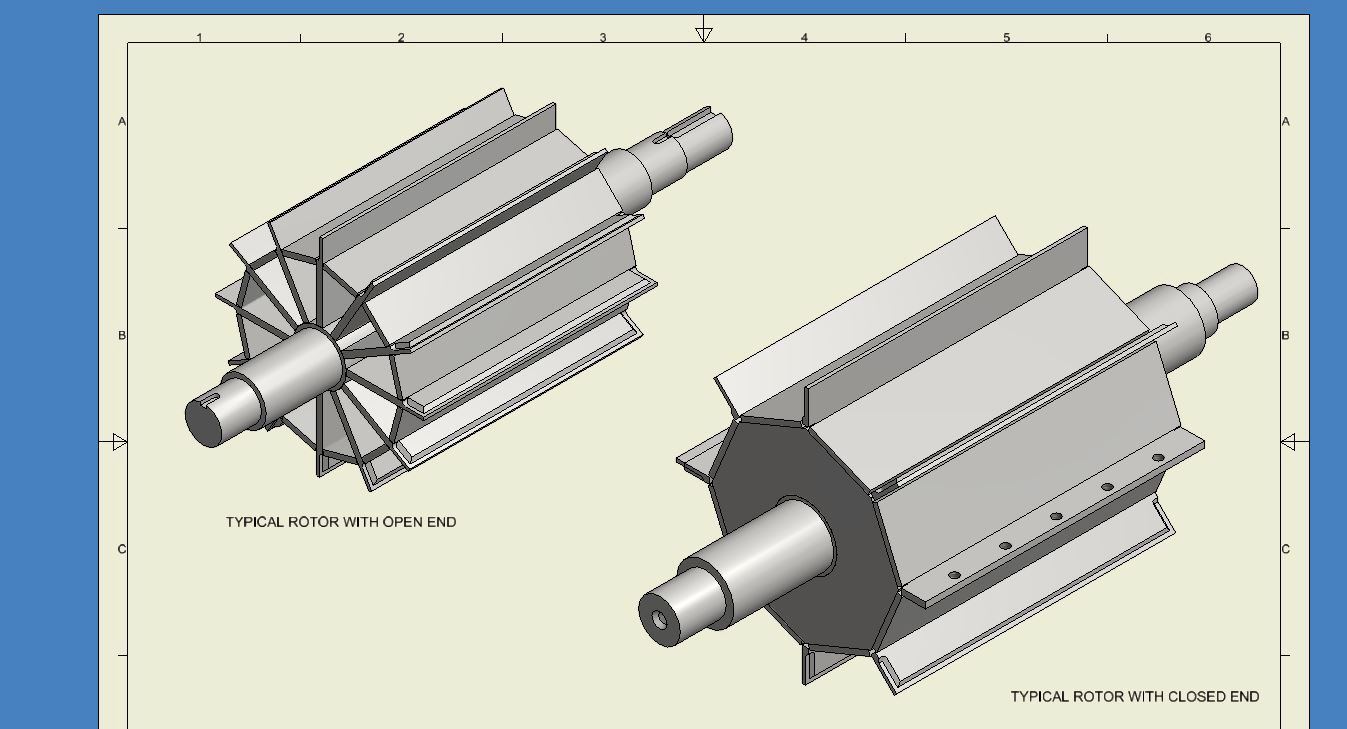Select zone column label "6" on top border

1207,38
